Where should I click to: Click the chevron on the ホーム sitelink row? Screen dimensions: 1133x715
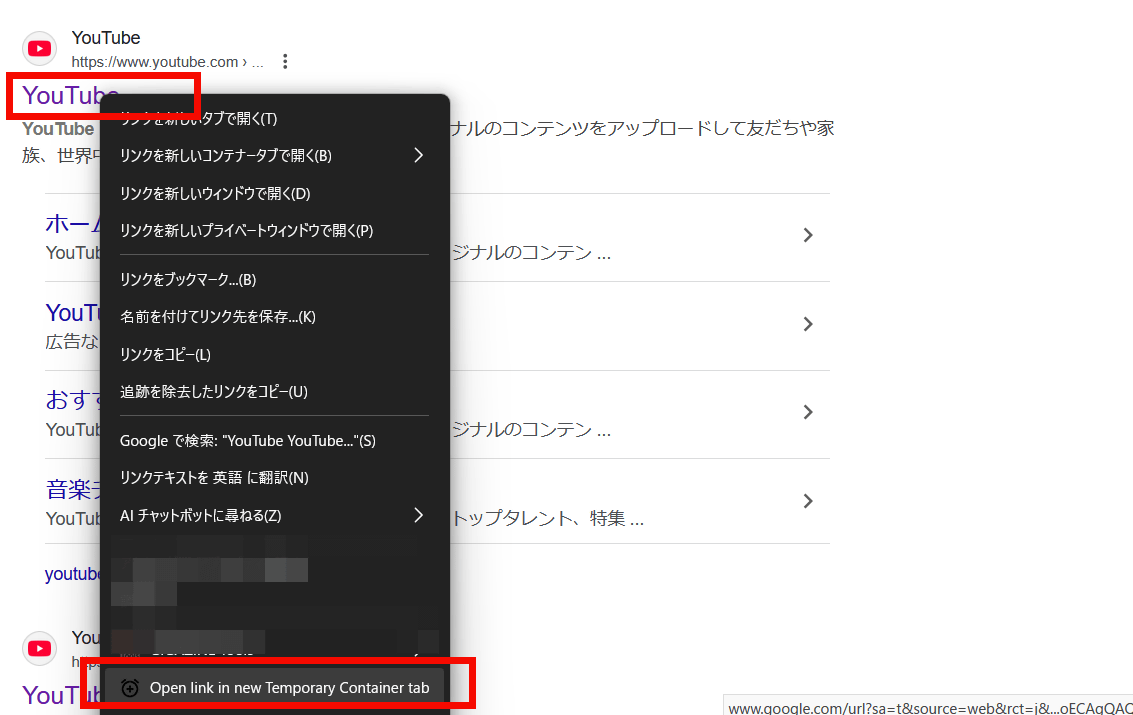click(x=808, y=235)
